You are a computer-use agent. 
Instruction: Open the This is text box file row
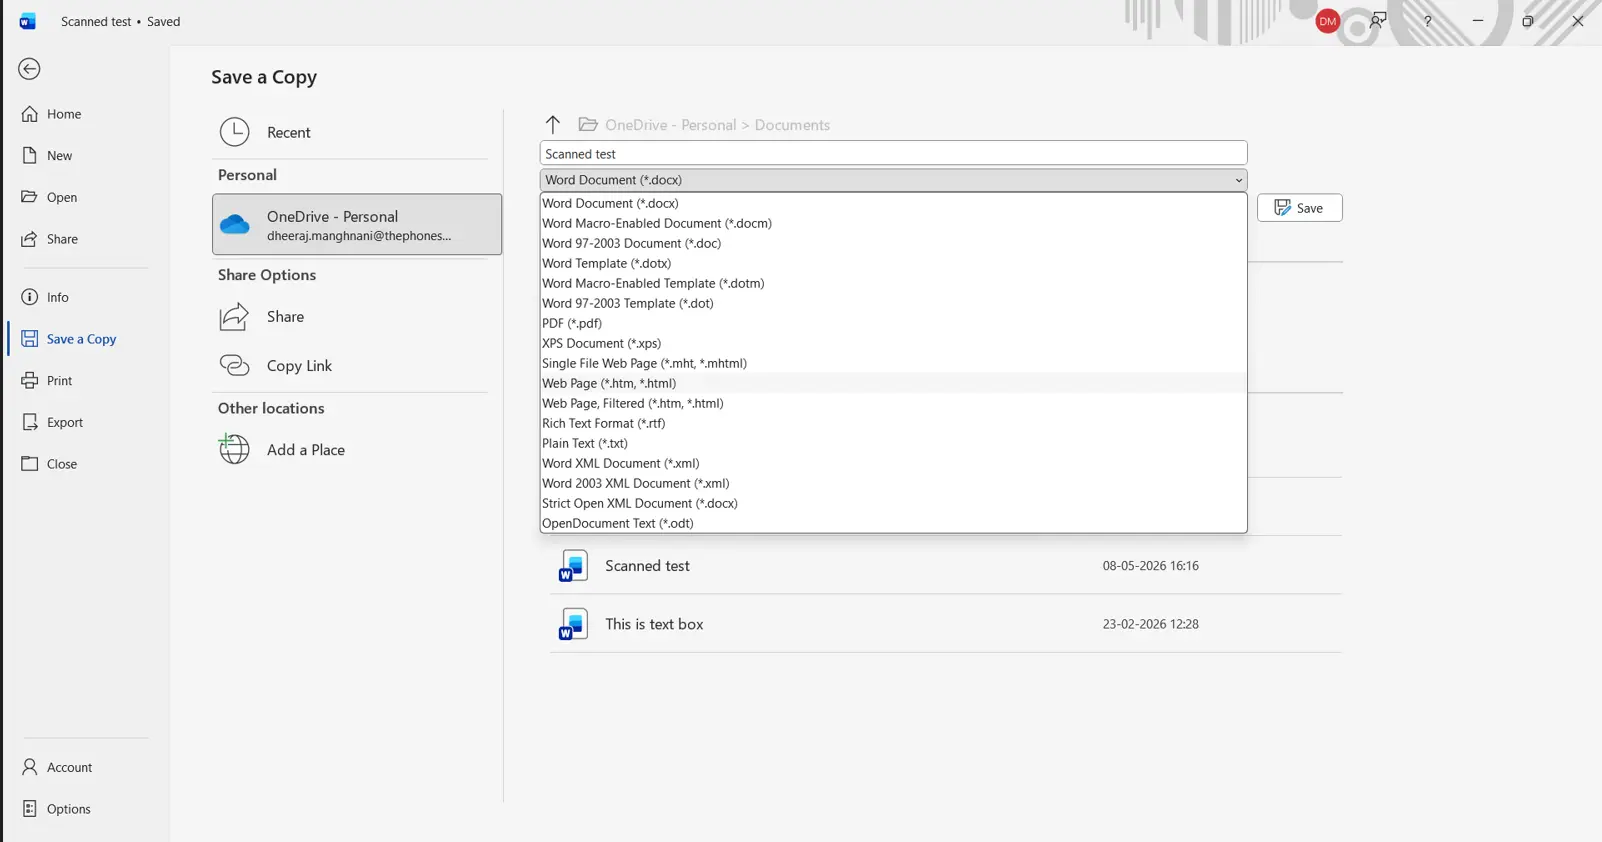click(x=945, y=624)
